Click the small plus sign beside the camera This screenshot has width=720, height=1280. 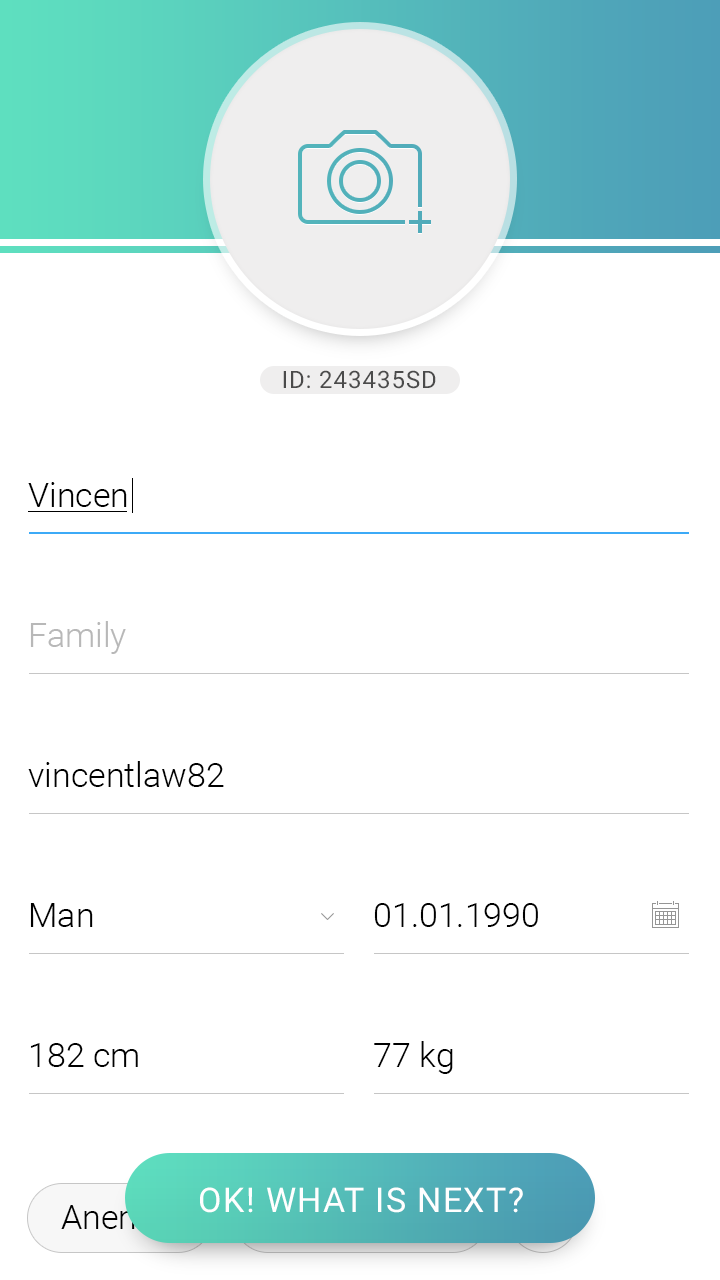[420, 222]
